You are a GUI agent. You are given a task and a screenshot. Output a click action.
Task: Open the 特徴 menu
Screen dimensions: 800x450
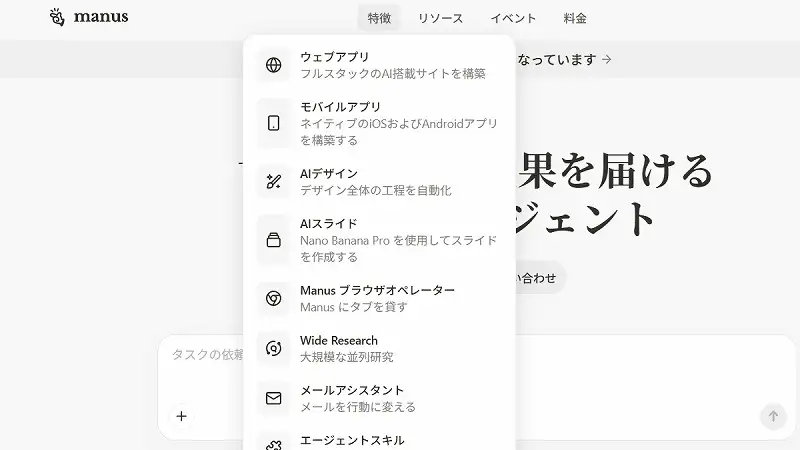tap(379, 18)
